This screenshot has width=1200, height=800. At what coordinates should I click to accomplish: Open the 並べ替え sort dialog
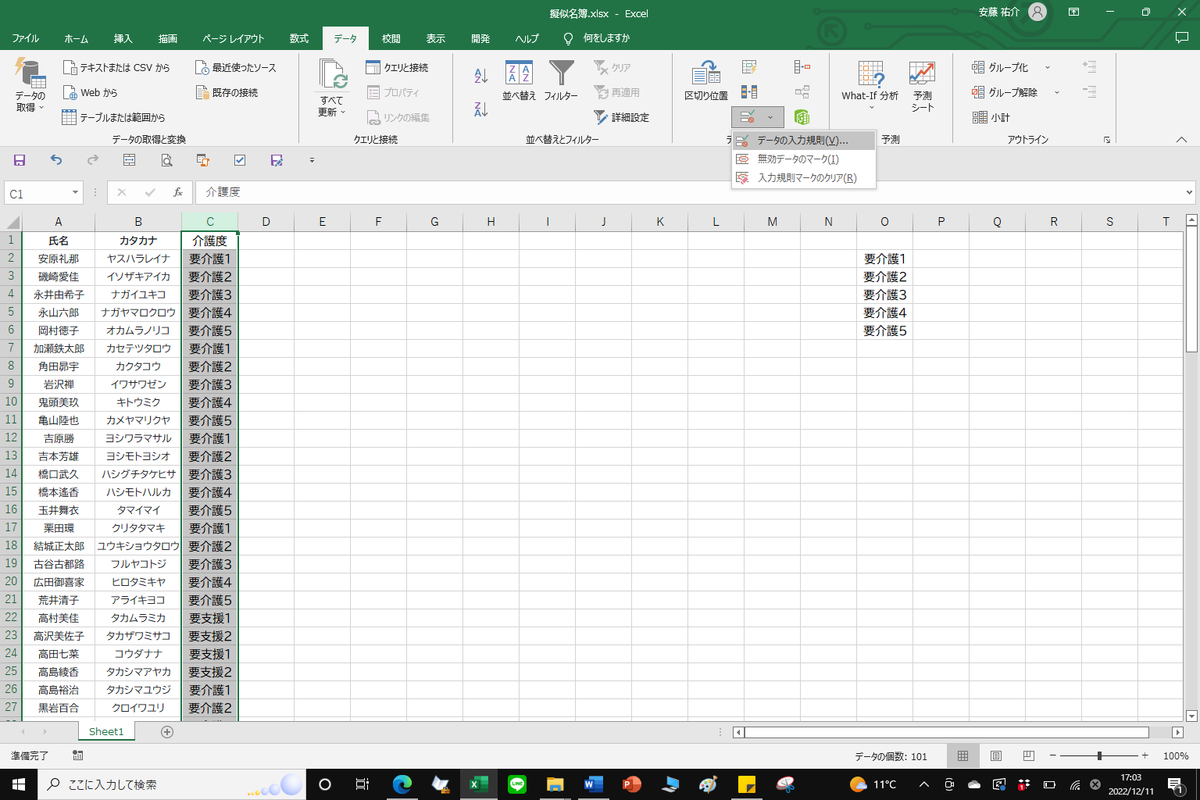[519, 81]
